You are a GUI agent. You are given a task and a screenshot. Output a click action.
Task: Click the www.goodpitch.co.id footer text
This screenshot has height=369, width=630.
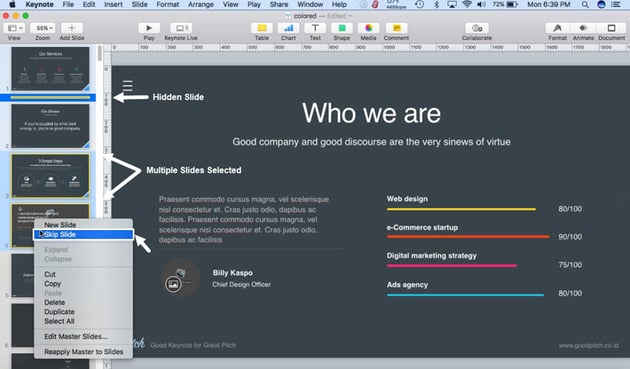point(588,346)
